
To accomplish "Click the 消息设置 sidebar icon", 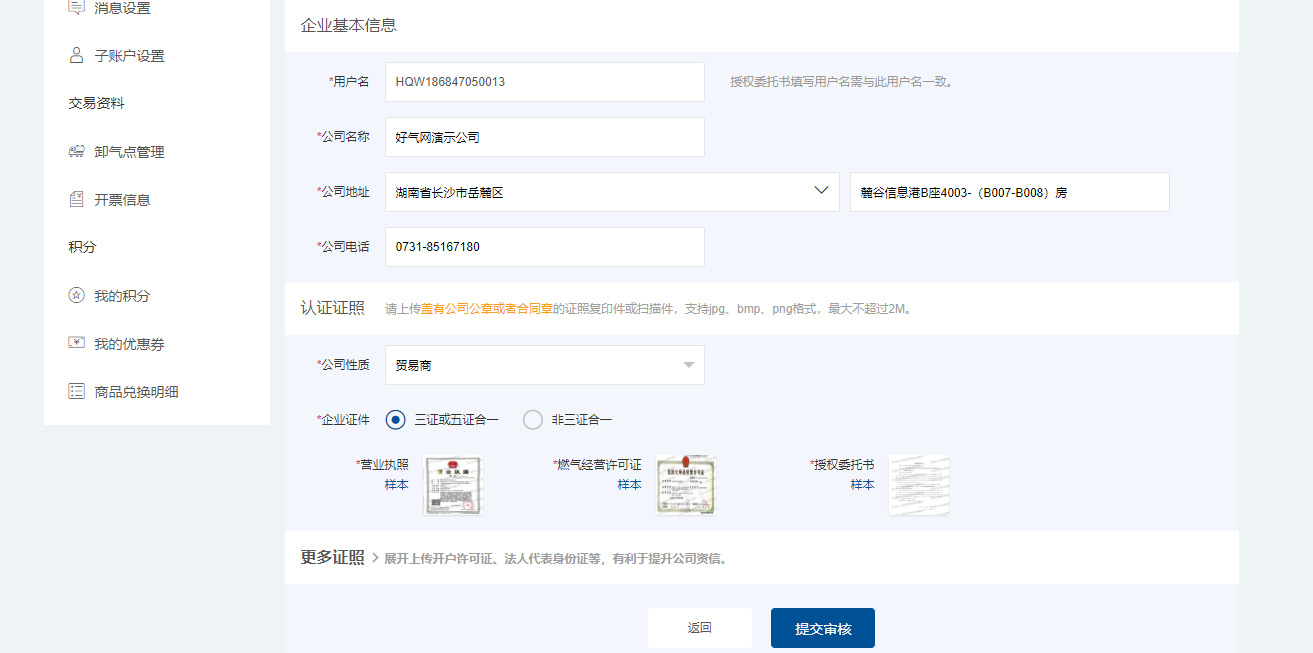I will click(76, 8).
